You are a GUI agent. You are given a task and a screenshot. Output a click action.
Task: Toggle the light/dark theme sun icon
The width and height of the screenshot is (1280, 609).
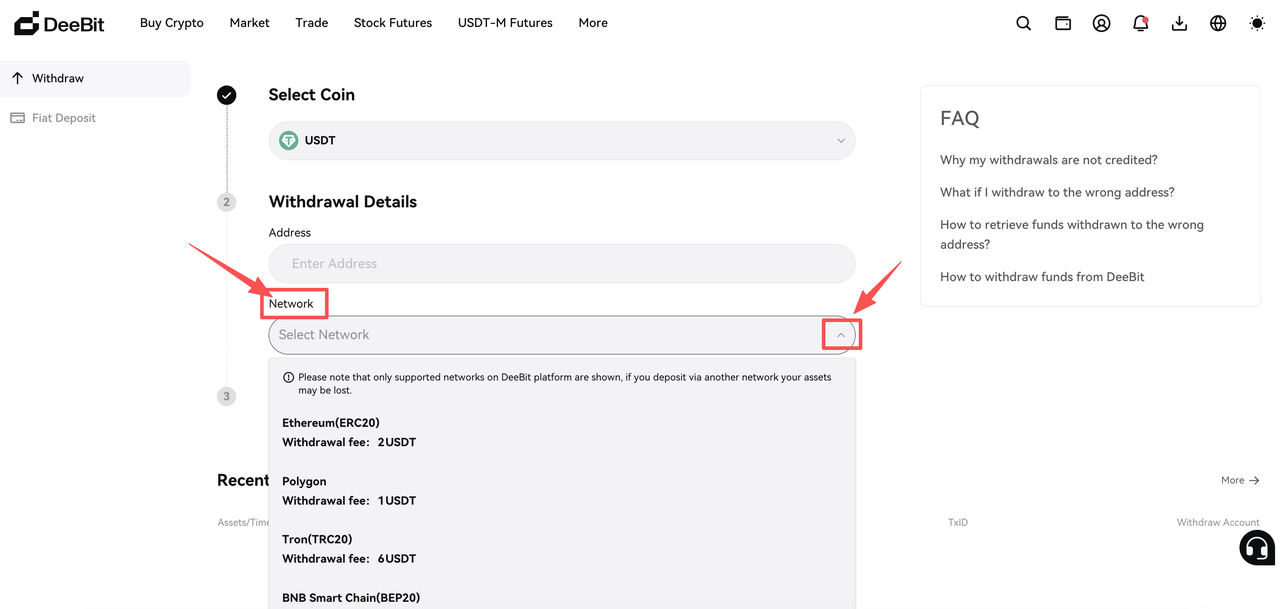click(x=1257, y=23)
